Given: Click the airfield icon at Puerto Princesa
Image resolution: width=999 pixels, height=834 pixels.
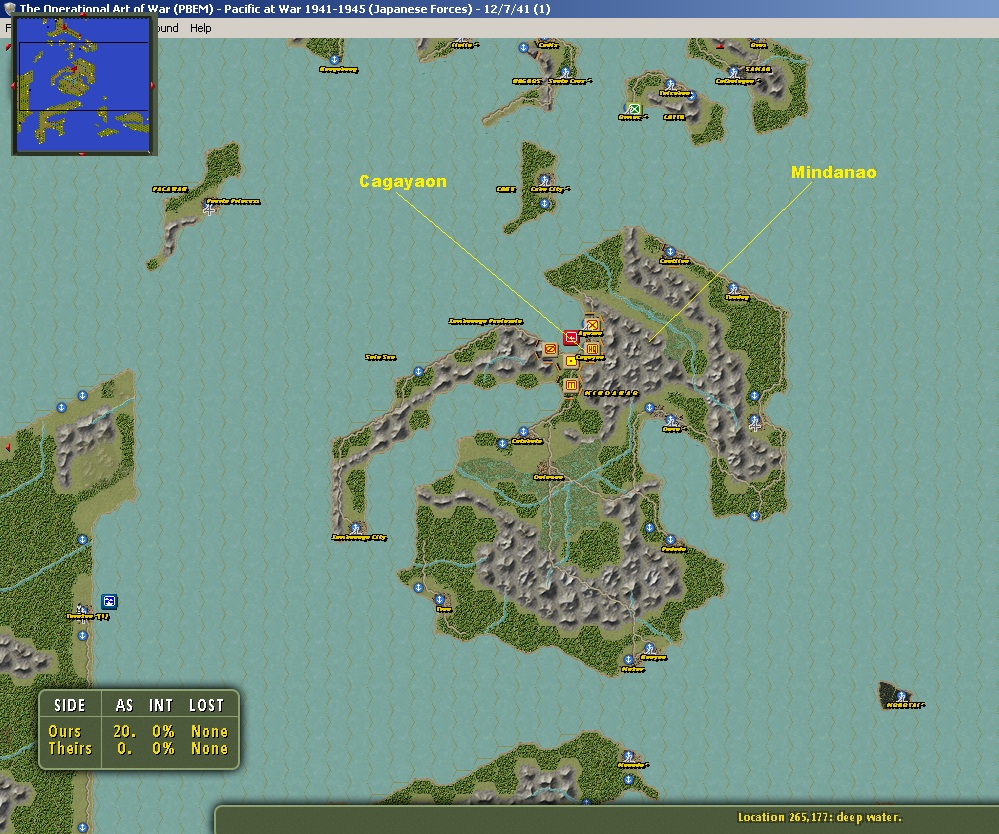Looking at the screenshot, I should tap(209, 208).
